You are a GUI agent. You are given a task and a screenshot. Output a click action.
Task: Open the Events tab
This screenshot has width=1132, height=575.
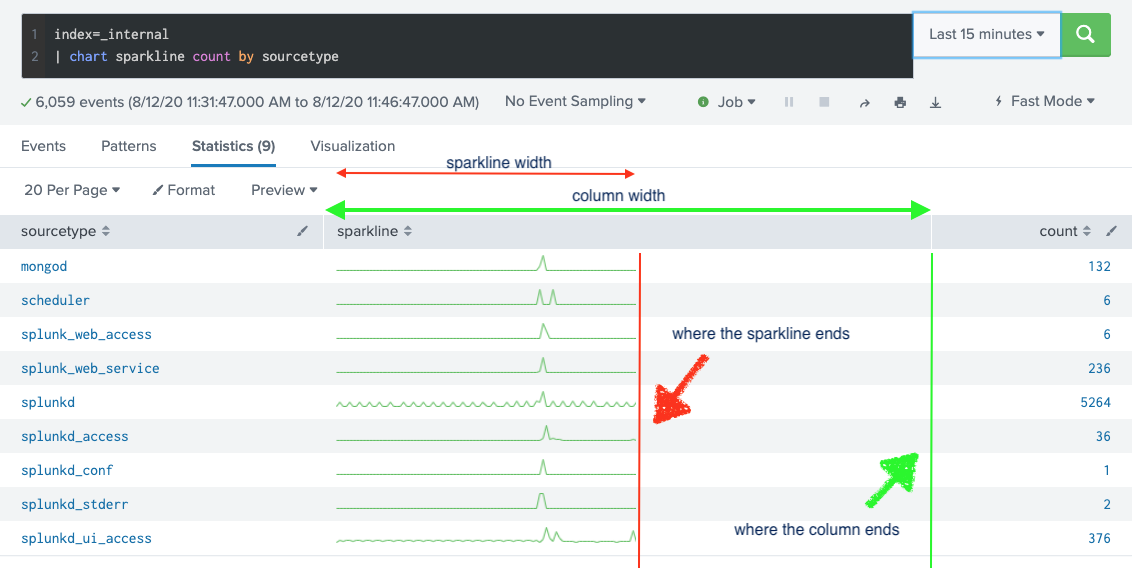click(x=43, y=146)
